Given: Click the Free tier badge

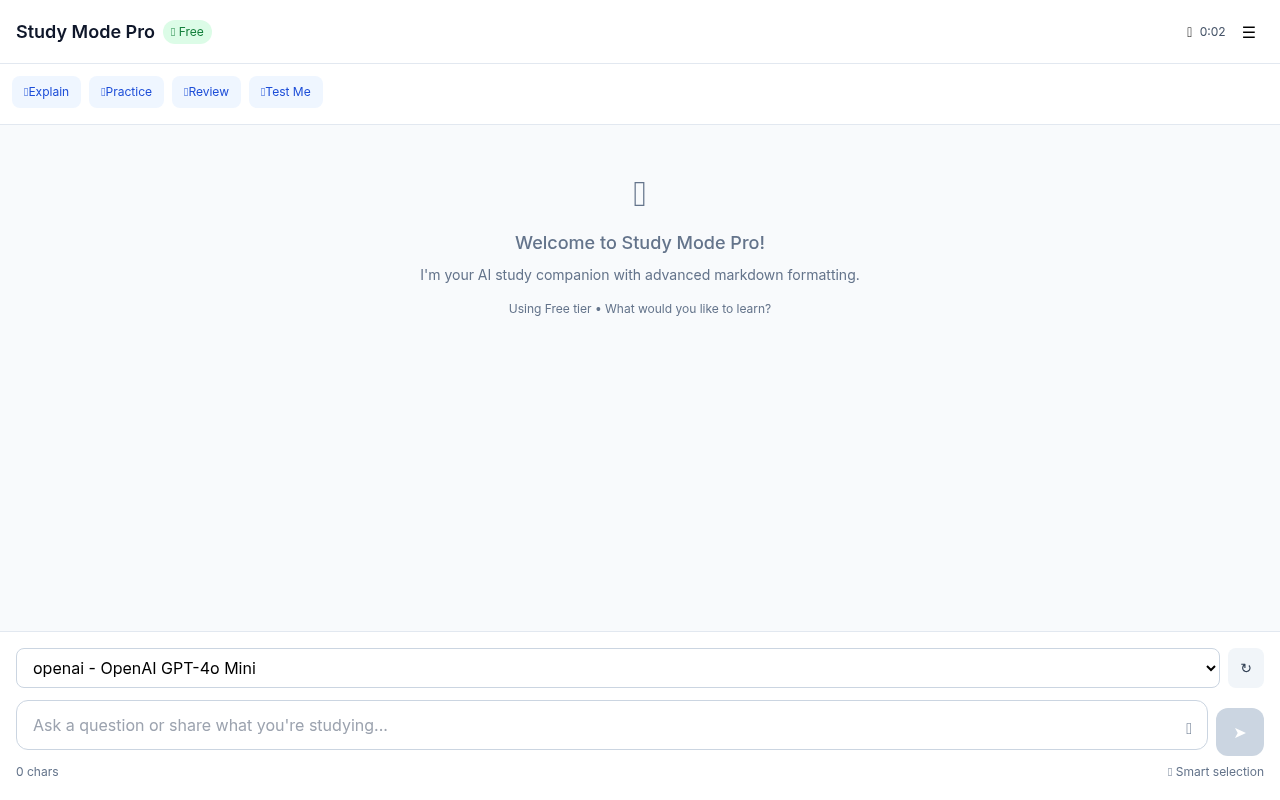Looking at the screenshot, I should [x=187, y=31].
